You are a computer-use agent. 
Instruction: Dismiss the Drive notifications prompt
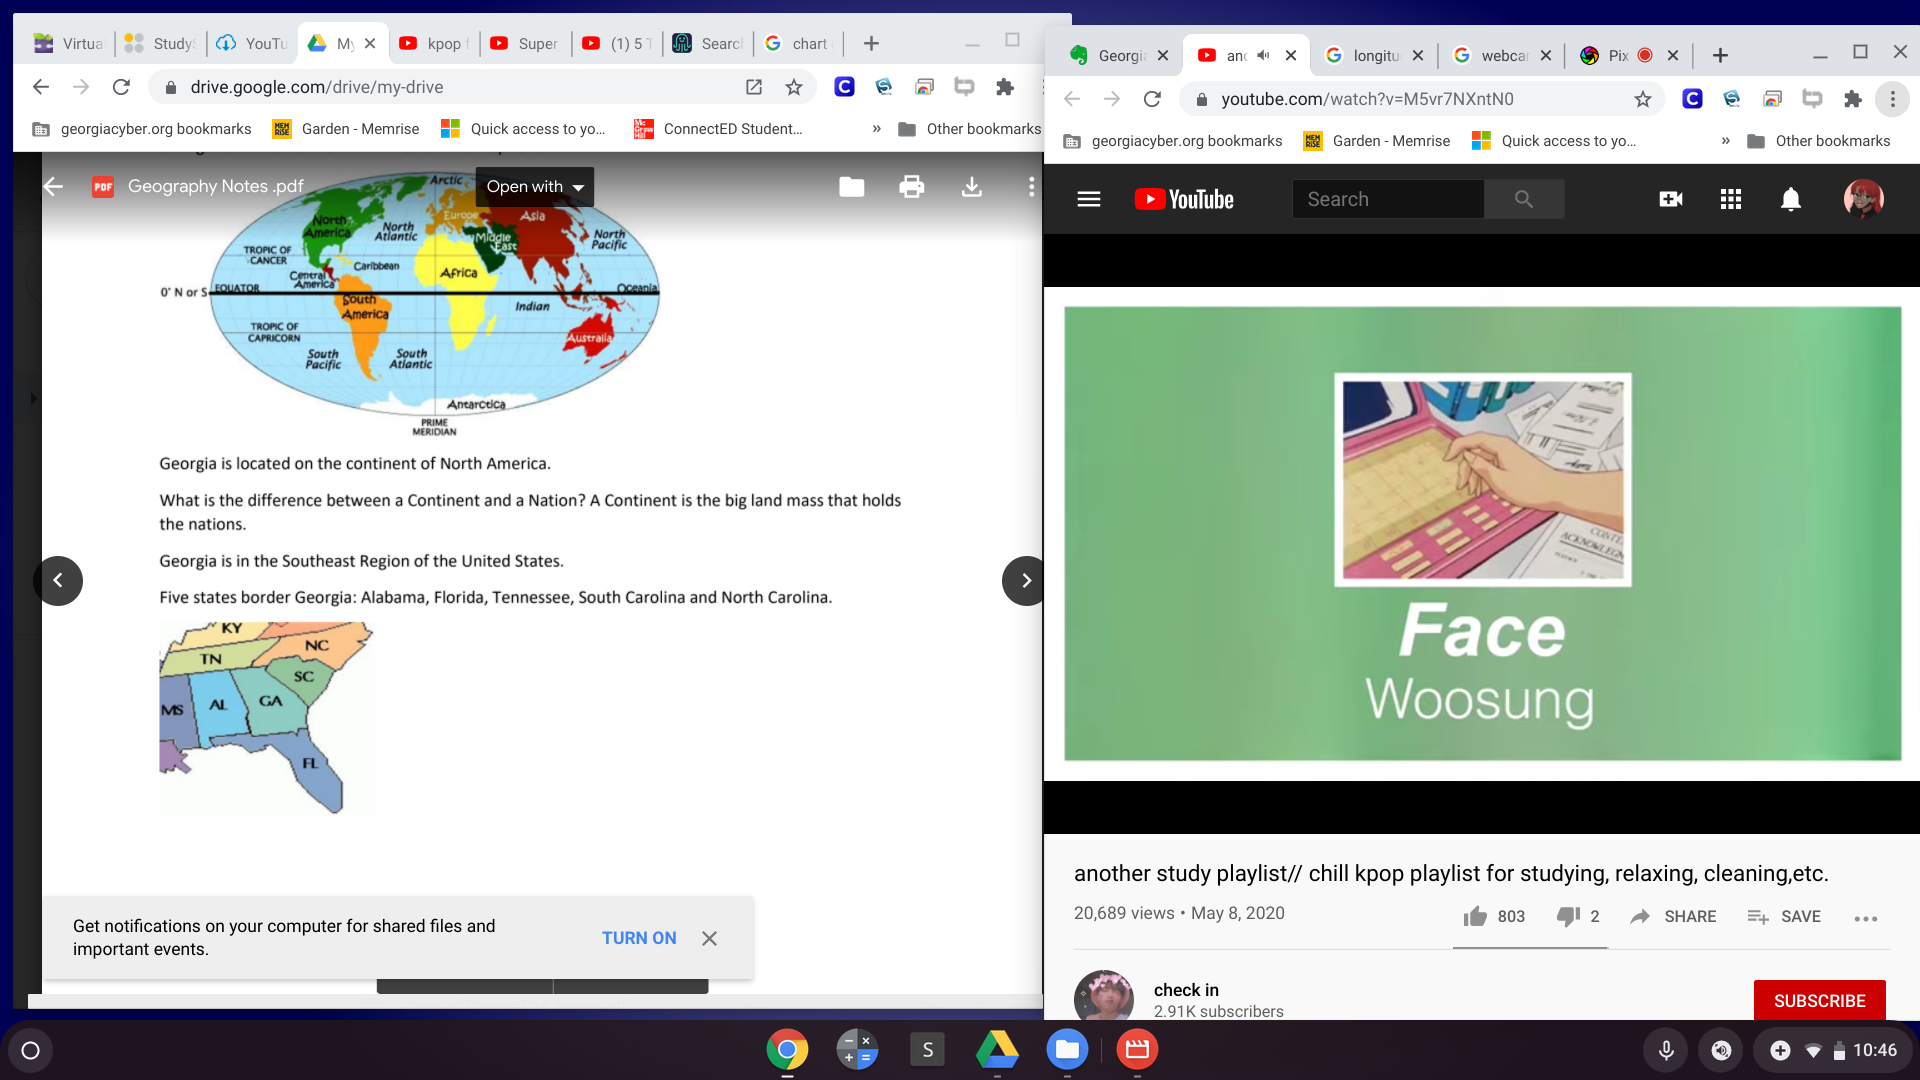[x=709, y=938]
